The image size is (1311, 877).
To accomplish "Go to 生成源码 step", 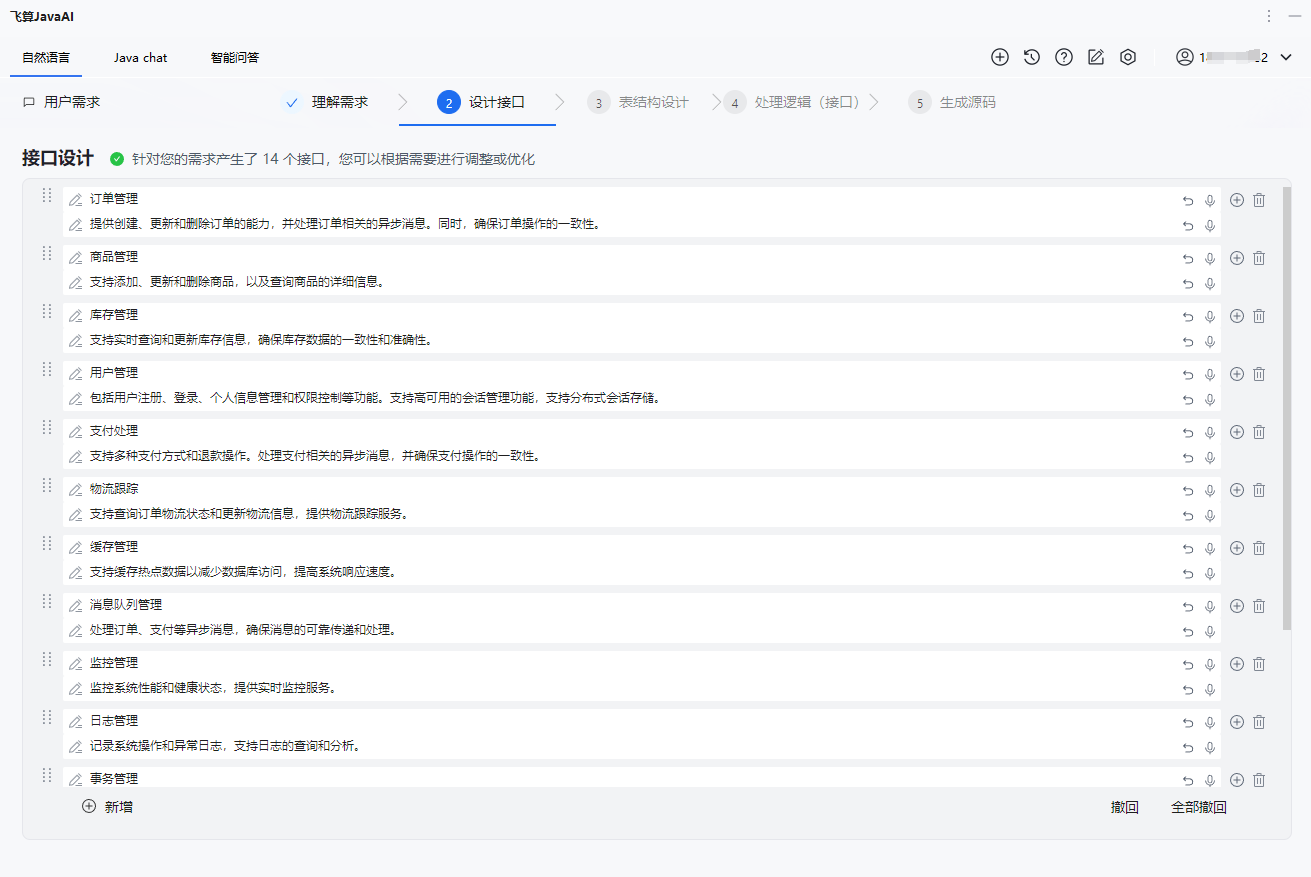I will click(952, 102).
